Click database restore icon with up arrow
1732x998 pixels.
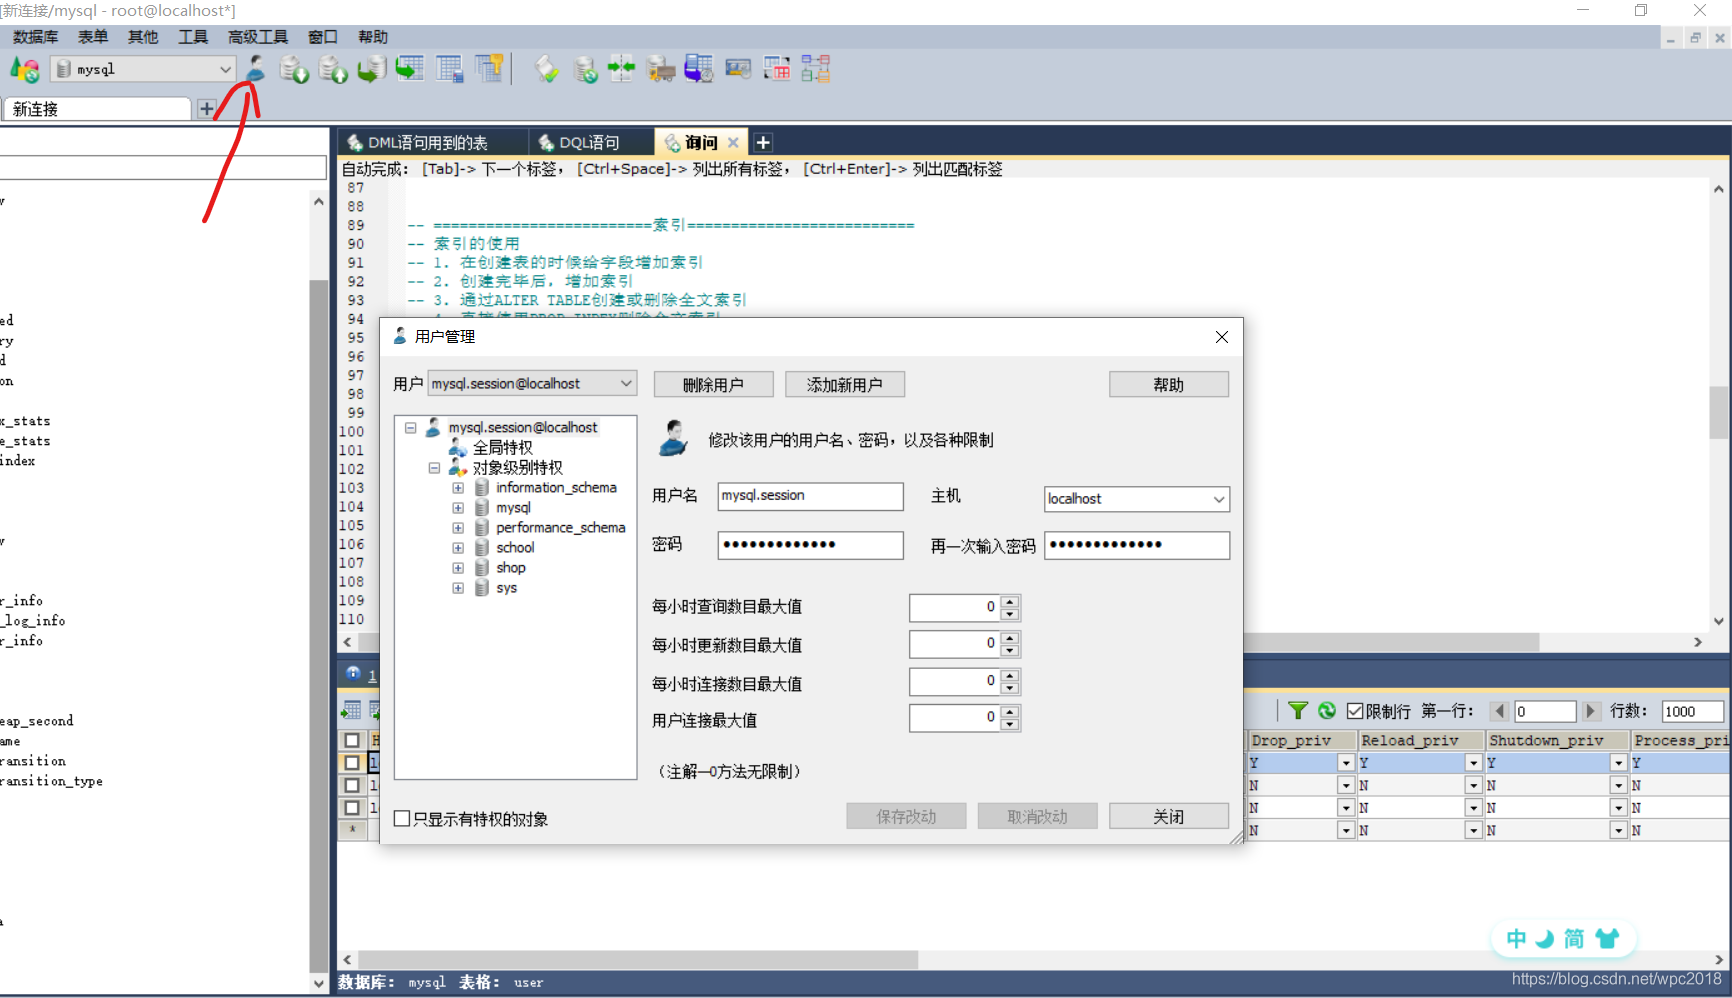click(333, 69)
